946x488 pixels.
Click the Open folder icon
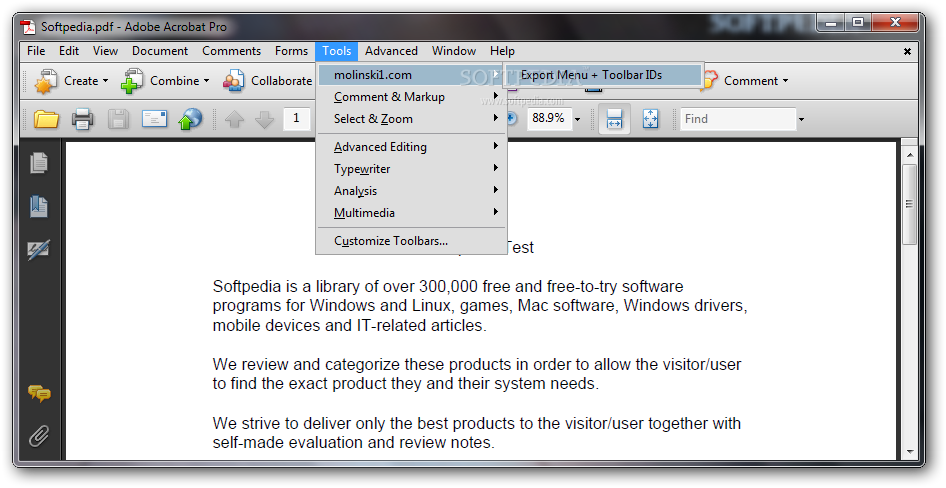(x=46, y=119)
